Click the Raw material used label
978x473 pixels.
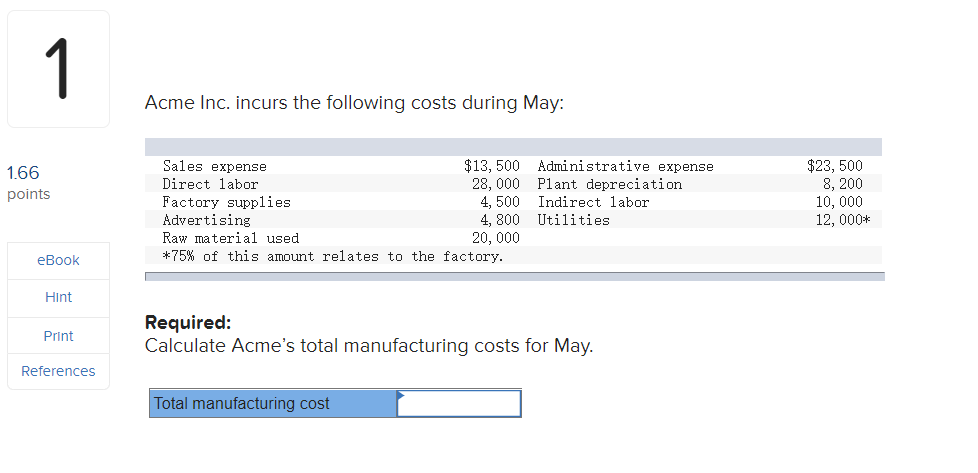230,238
